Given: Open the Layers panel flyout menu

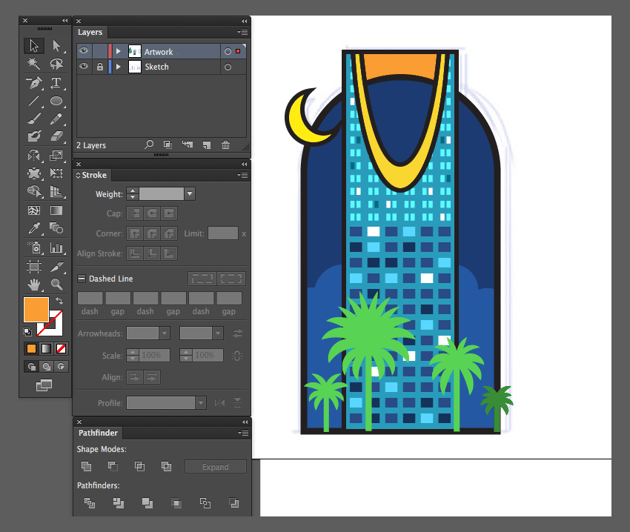Looking at the screenshot, I should (x=242, y=32).
